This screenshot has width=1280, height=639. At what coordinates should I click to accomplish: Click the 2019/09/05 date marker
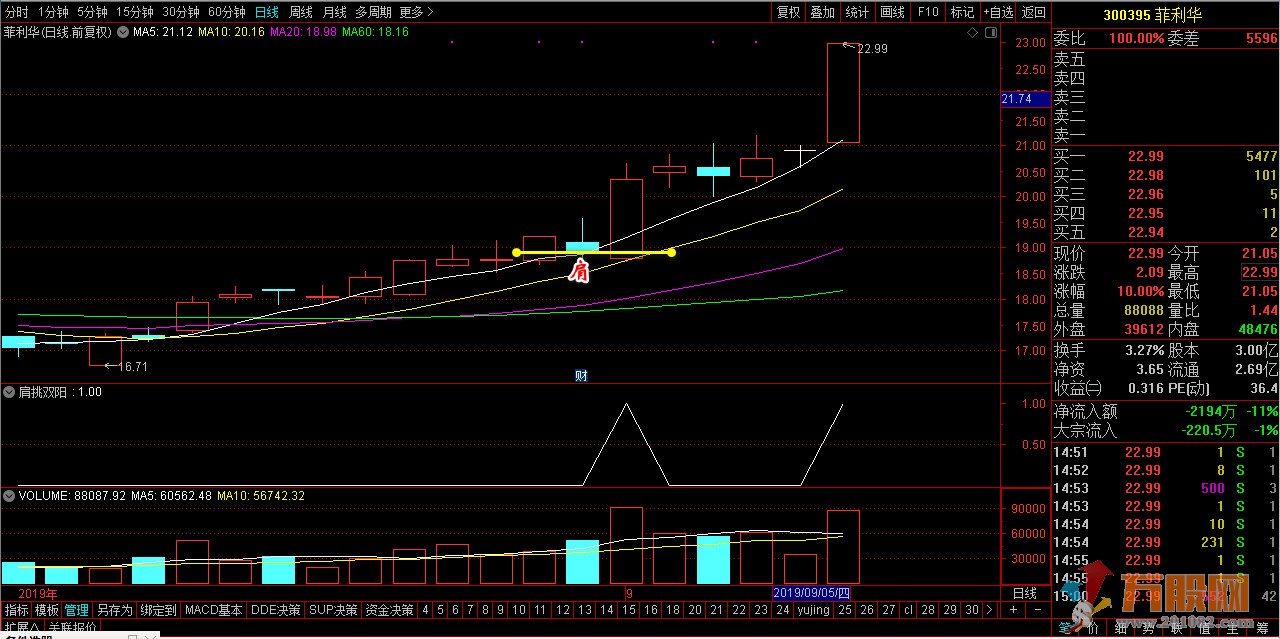coord(812,593)
